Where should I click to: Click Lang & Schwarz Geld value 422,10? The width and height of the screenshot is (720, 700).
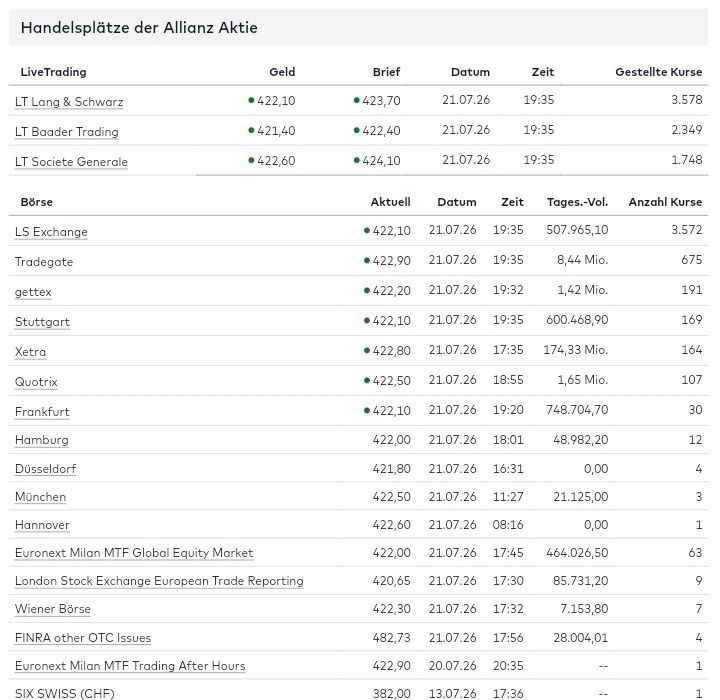click(276, 100)
